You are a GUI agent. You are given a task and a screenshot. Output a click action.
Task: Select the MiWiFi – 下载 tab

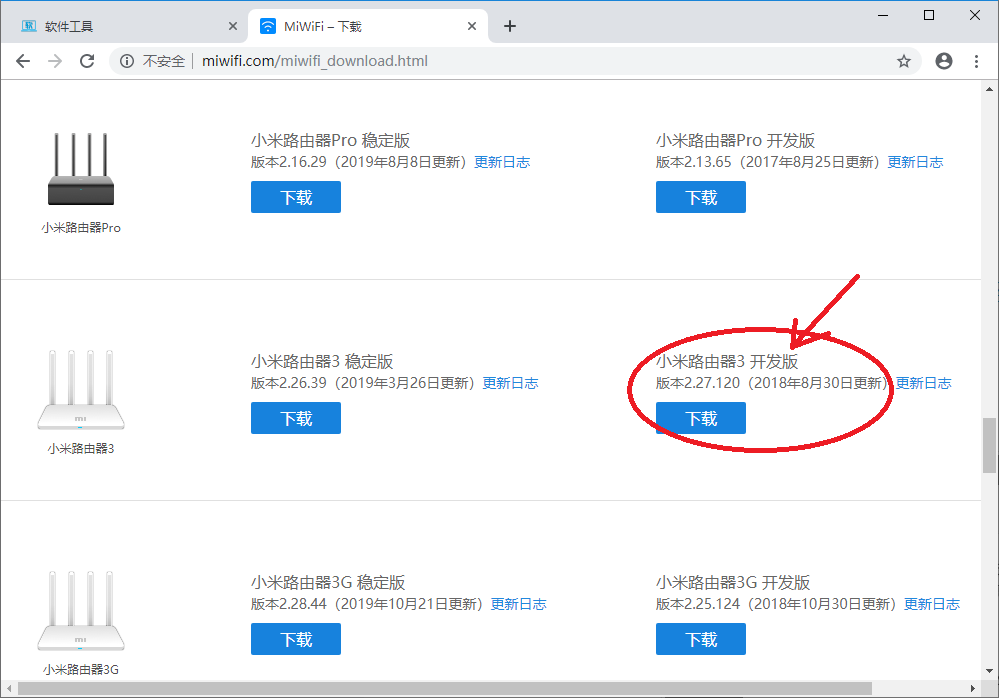click(368, 26)
